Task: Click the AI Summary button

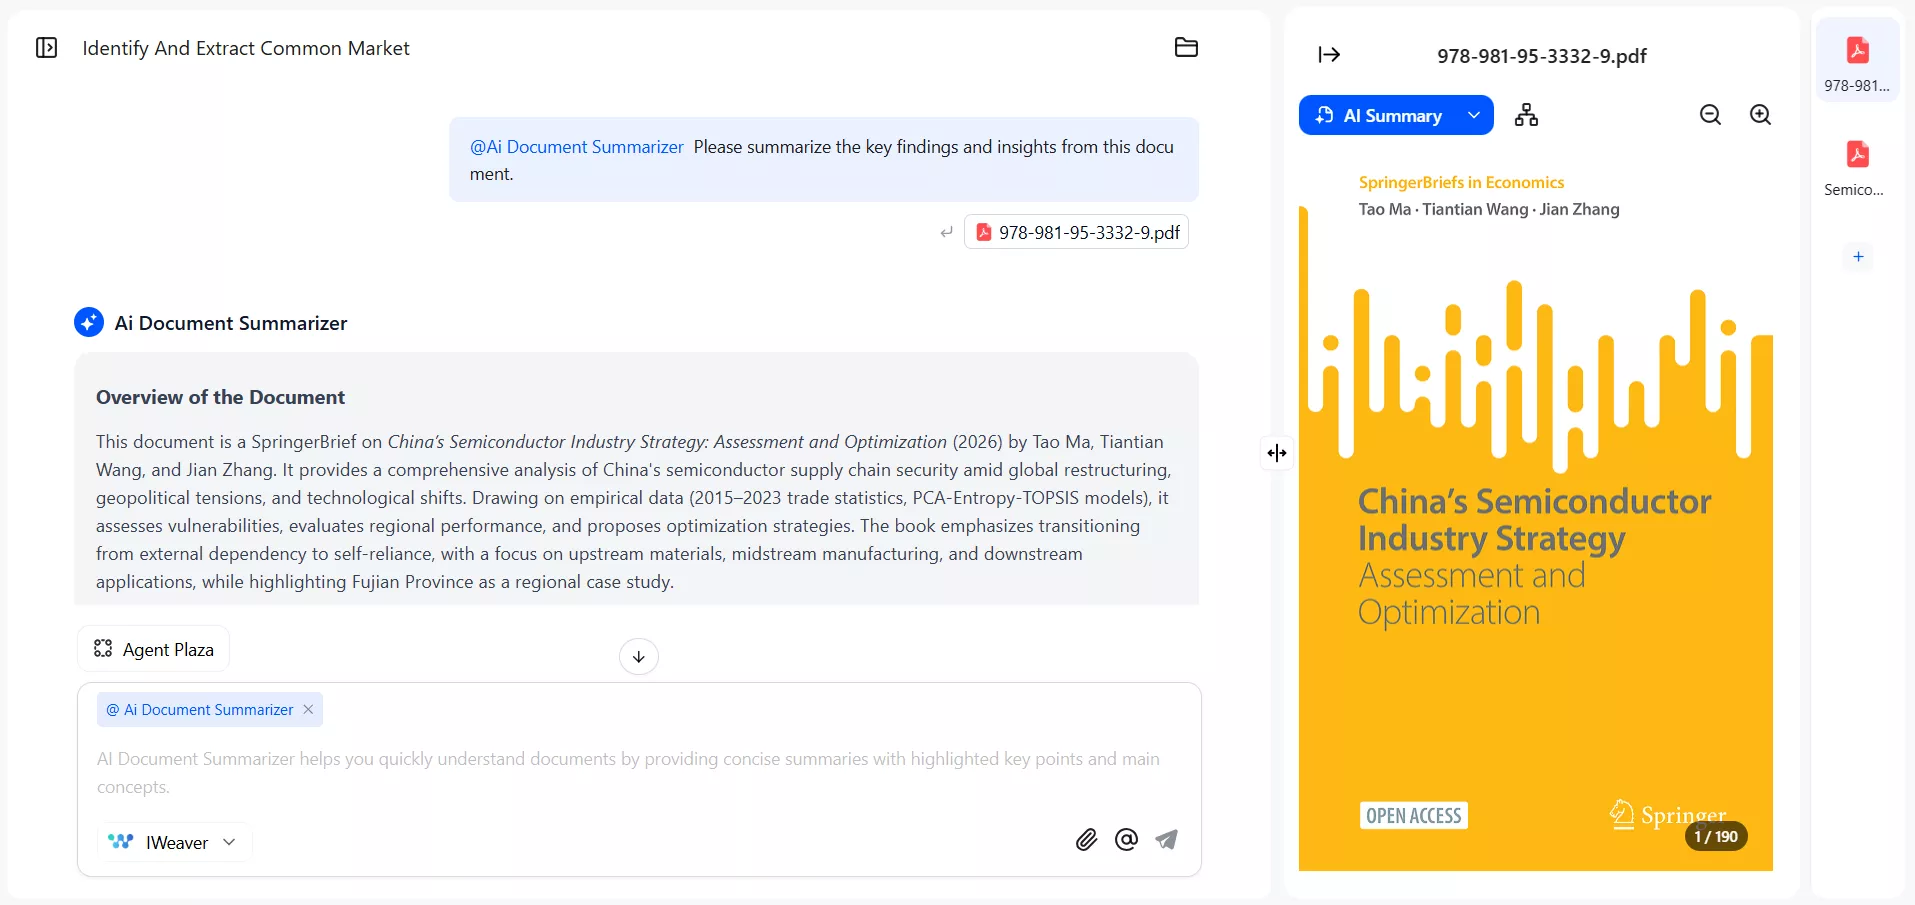Action: point(1381,115)
